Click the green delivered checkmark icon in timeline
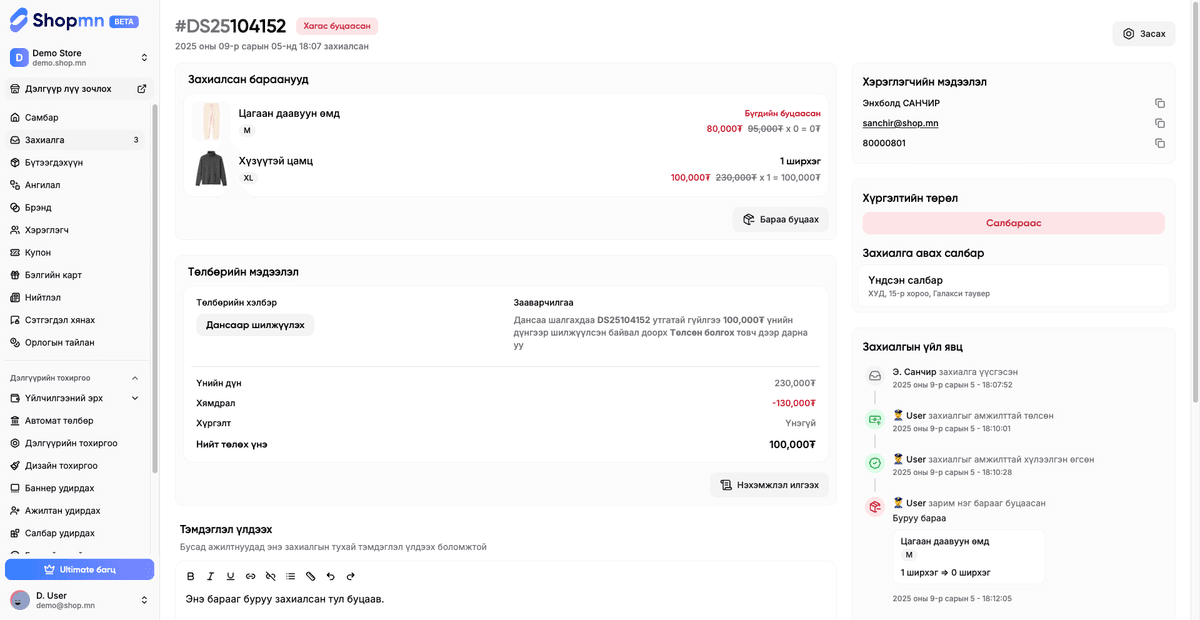Image resolution: width=1200 pixels, height=620 pixels. tap(875, 463)
